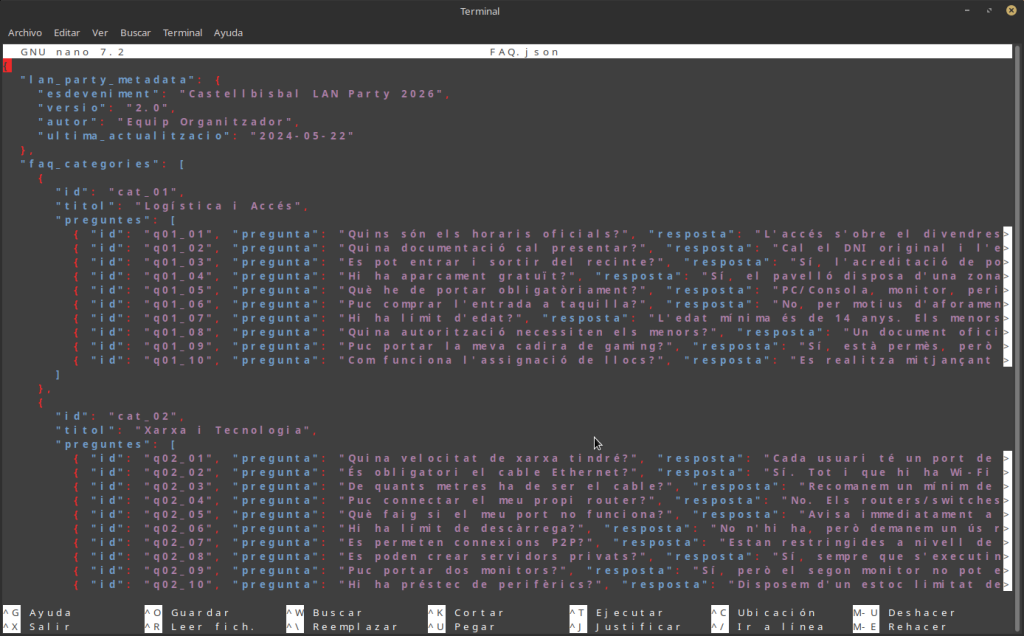Maximize the Terminal window
The height and width of the screenshot is (636, 1024).
pos(988,11)
